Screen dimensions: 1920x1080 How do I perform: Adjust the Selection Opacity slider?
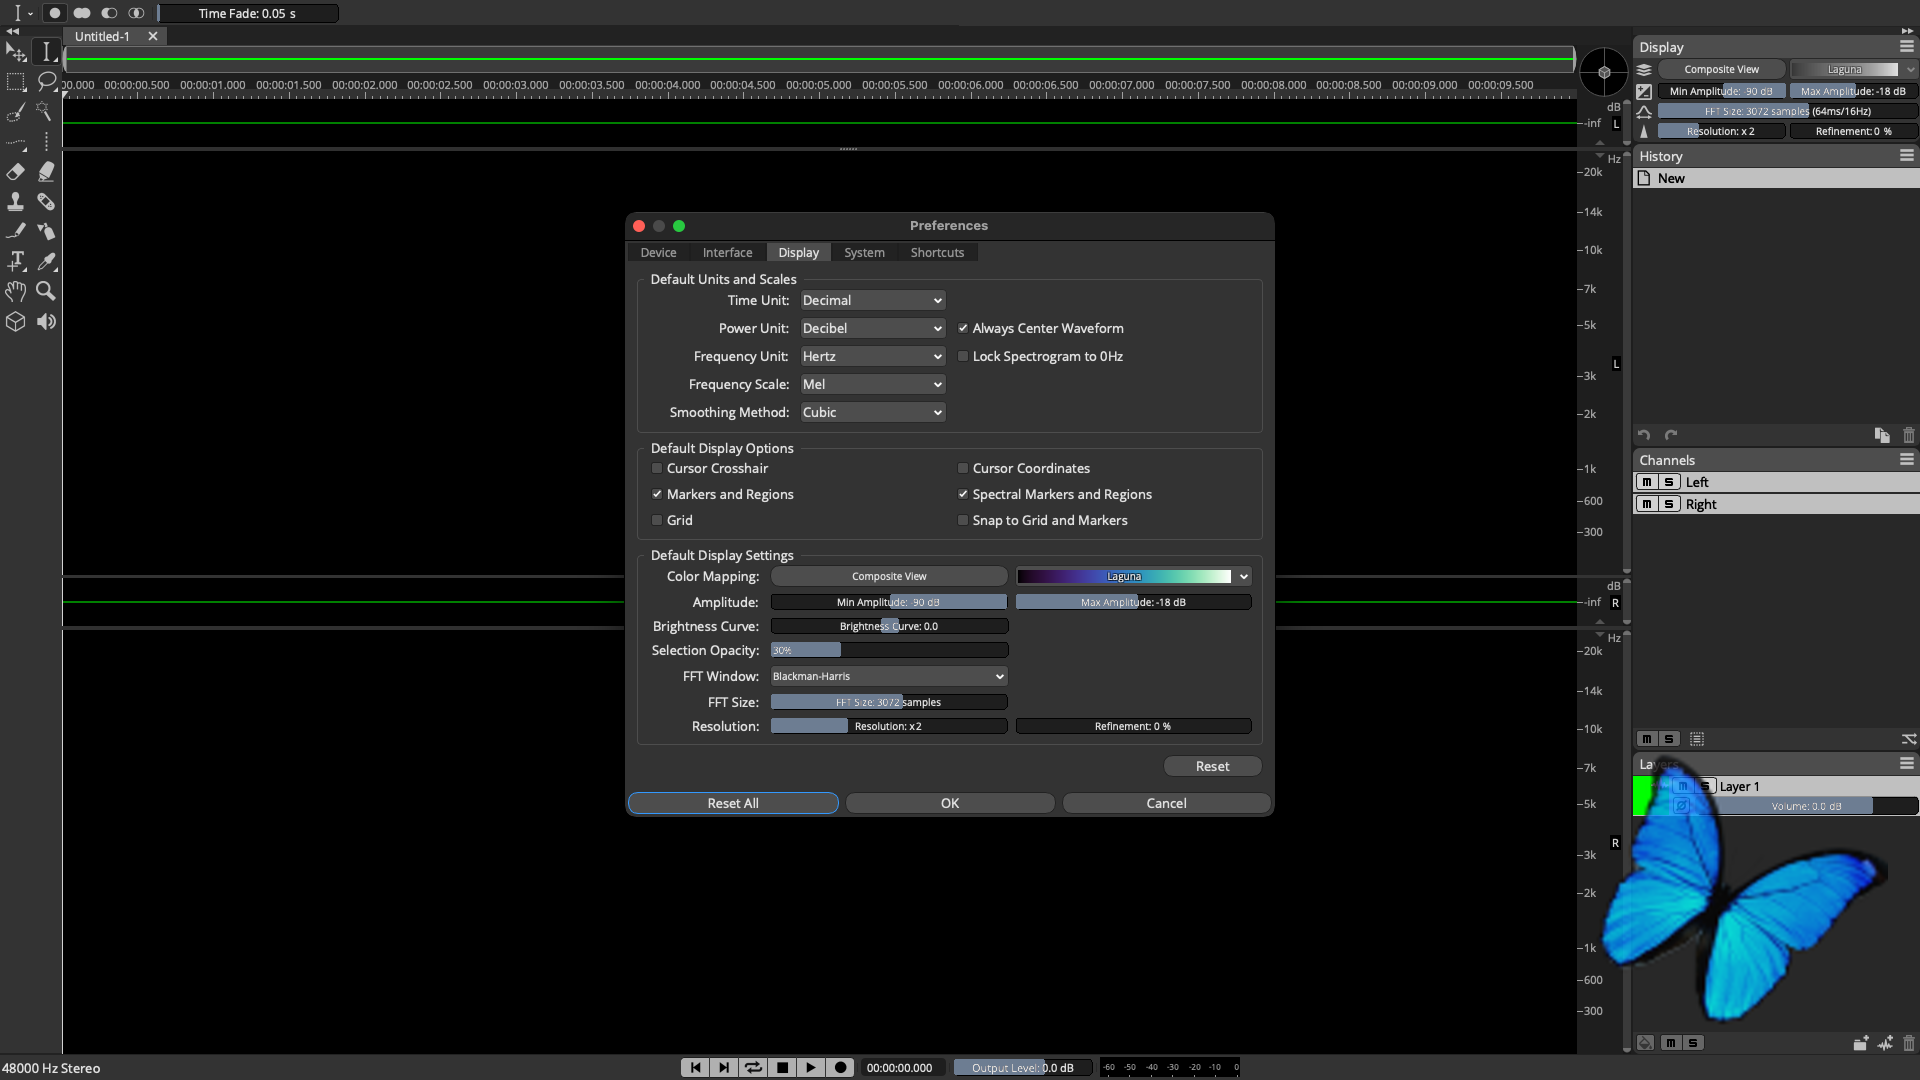tap(889, 650)
